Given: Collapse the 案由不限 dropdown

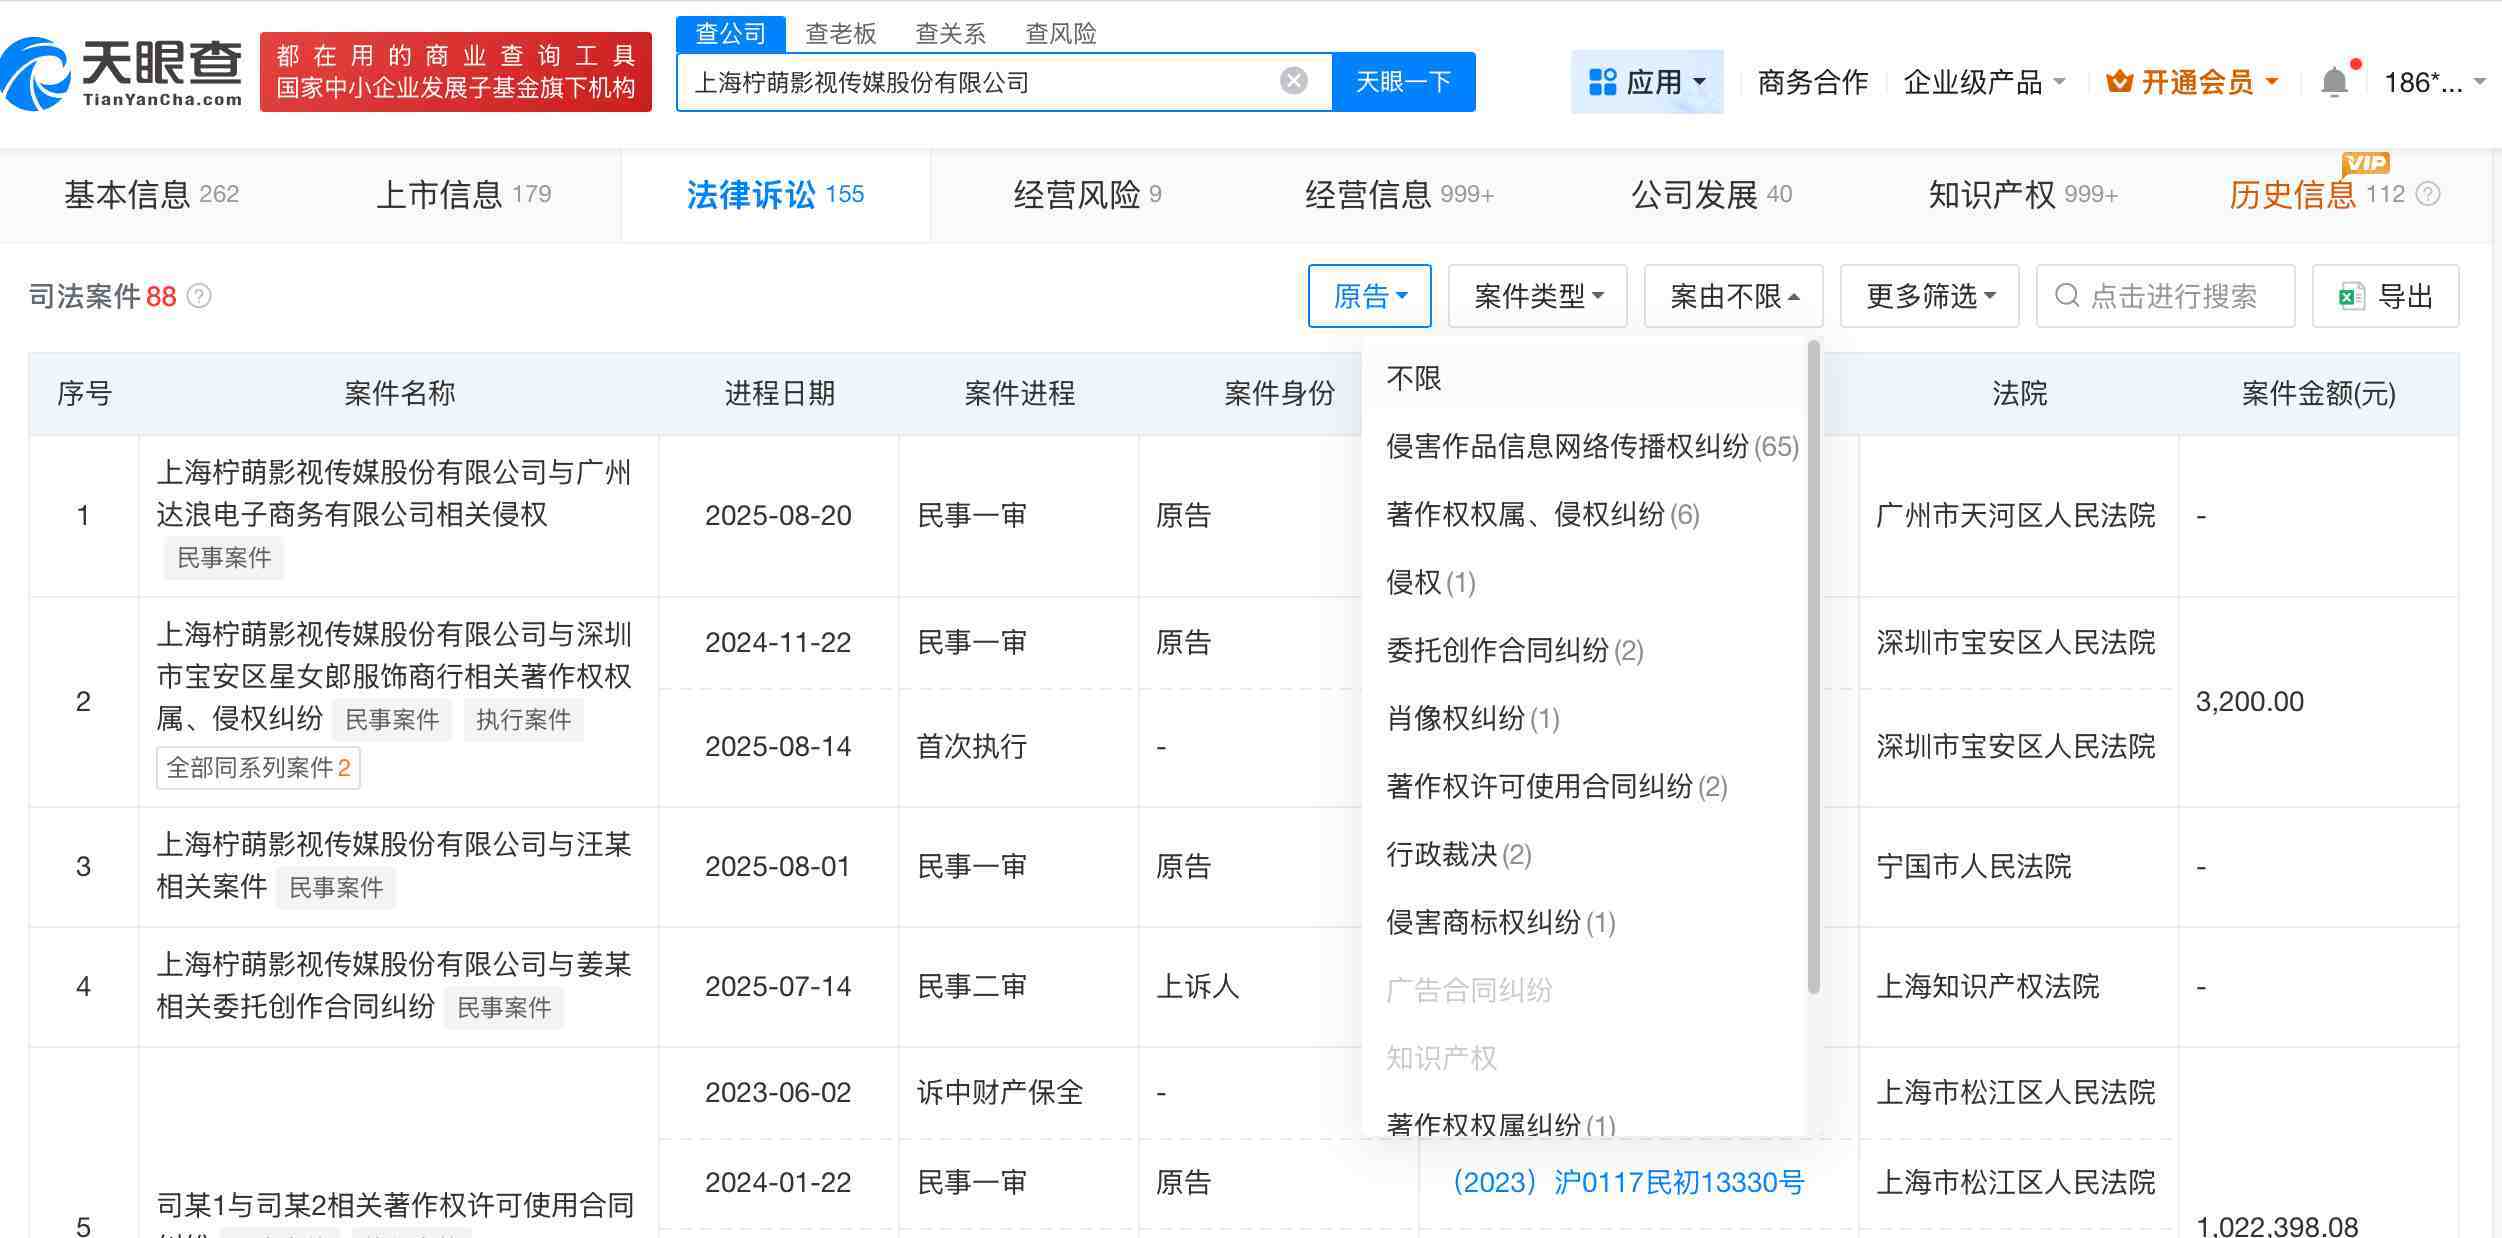Looking at the screenshot, I should click(1733, 296).
